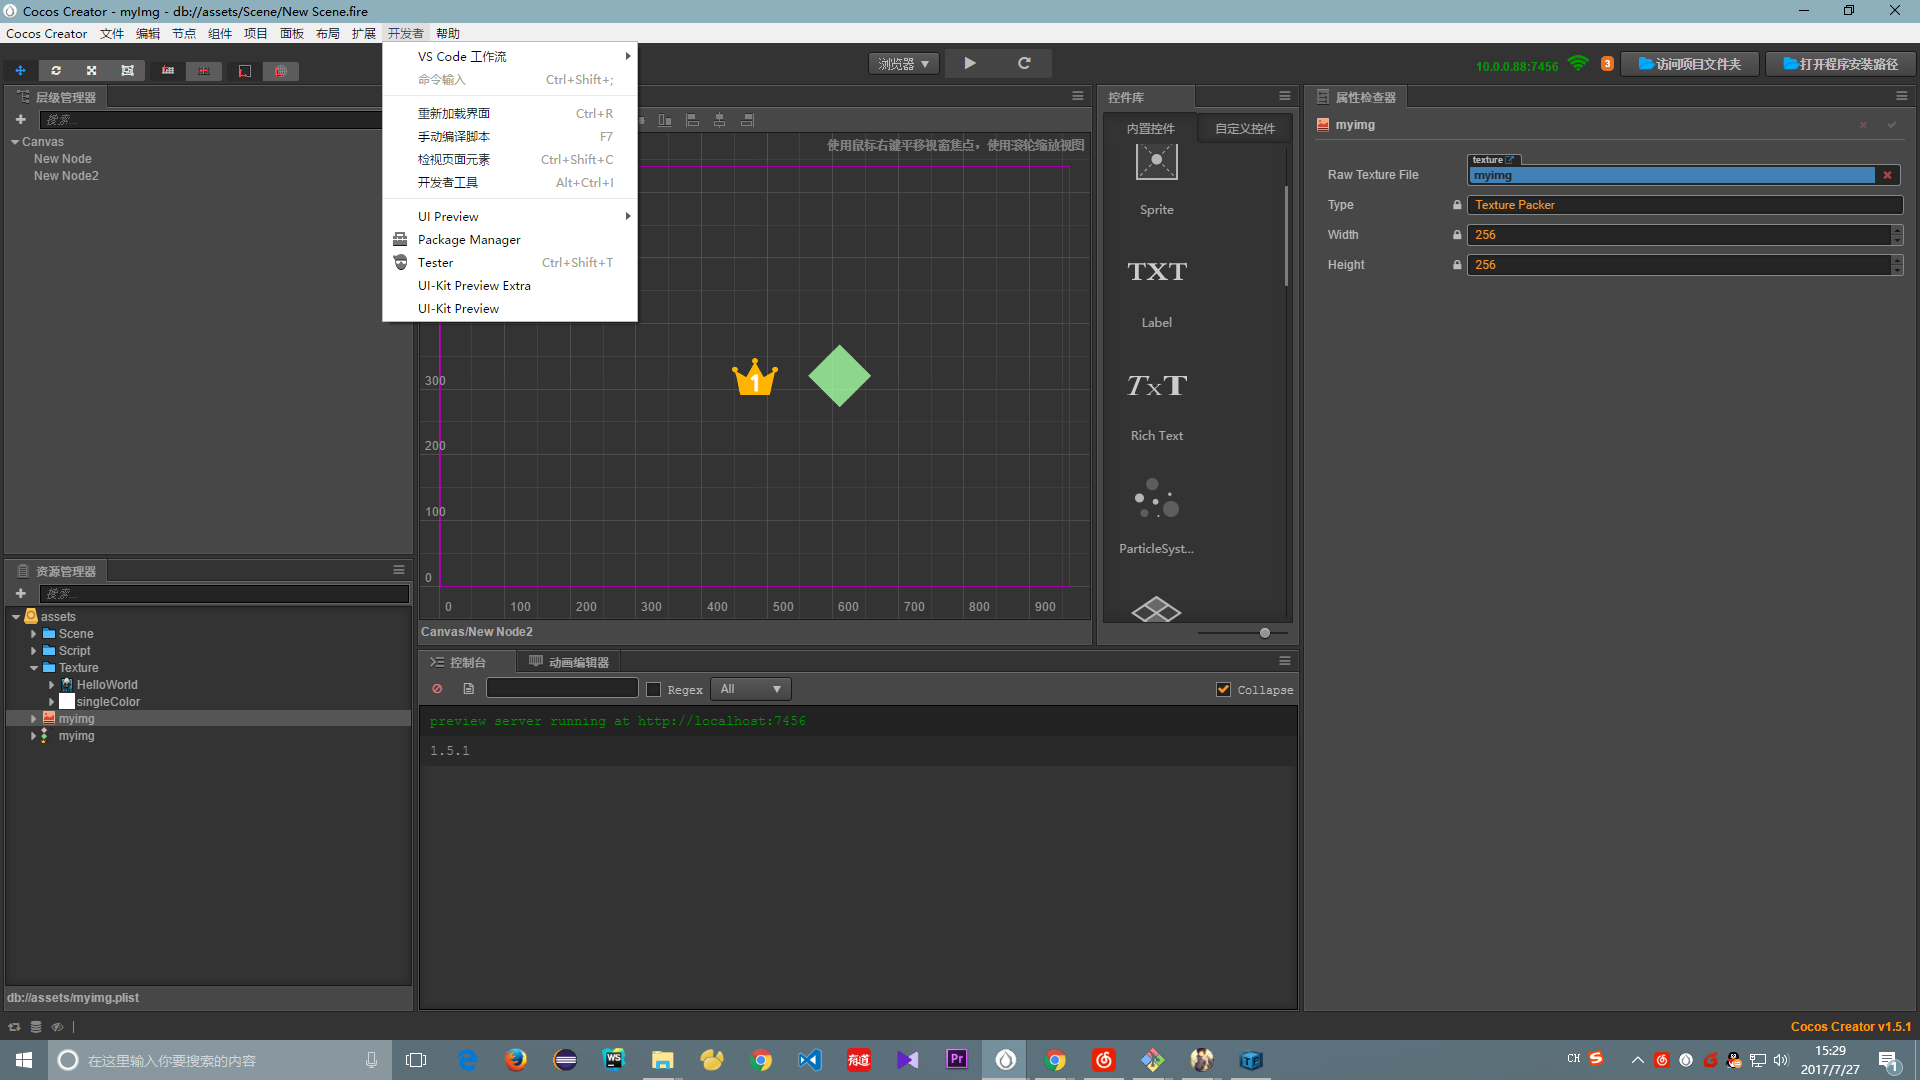This screenshot has height=1080, width=1920.
Task: Open the 浏览器 preview platform dropdown
Action: coord(903,64)
